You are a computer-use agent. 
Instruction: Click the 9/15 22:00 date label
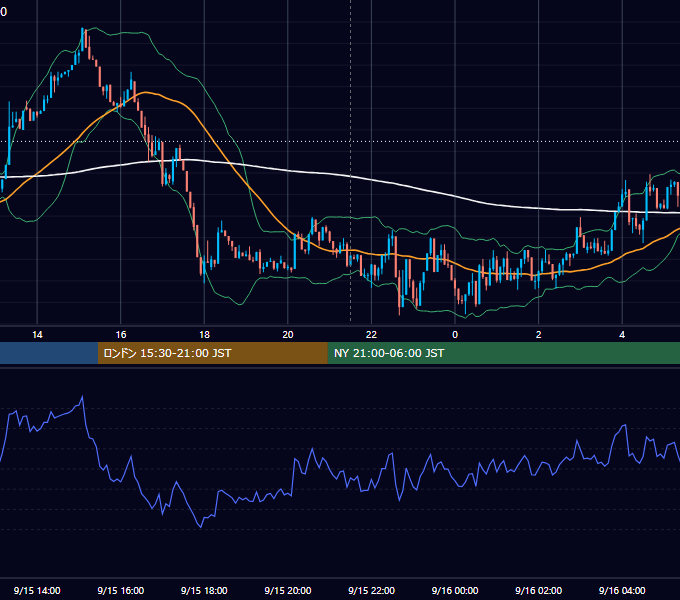[x=371, y=590]
